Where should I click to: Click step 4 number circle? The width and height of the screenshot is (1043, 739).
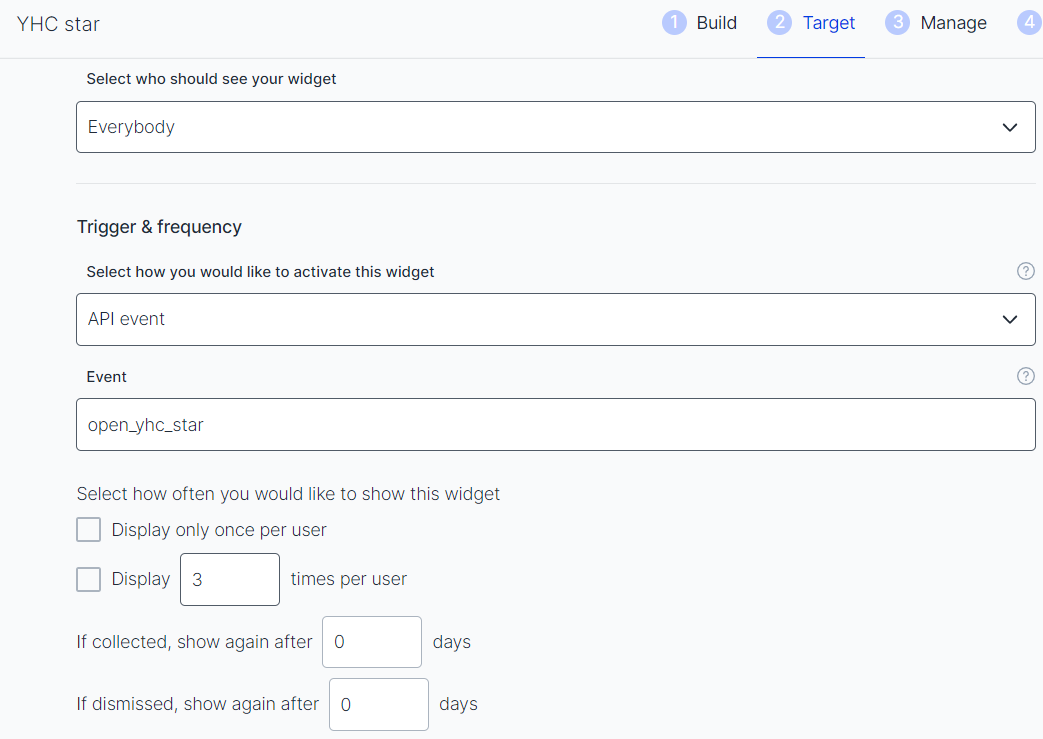tap(1030, 23)
